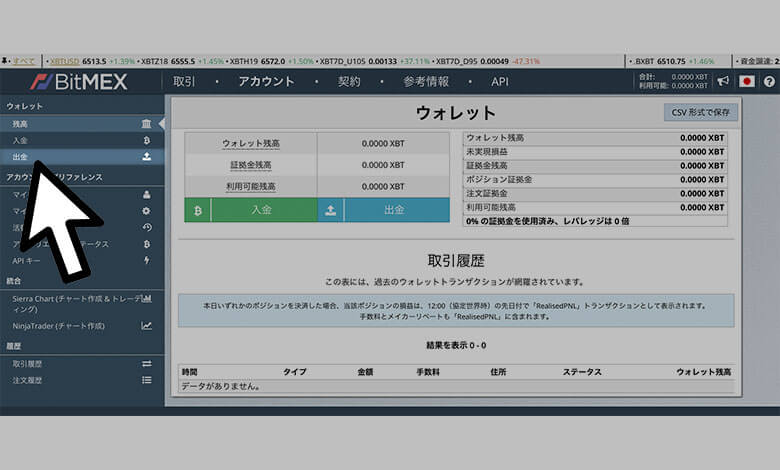The height and width of the screenshot is (470, 780).
Task: Click the lightning bolt icon beside API キー
Action: pyautogui.click(x=147, y=260)
